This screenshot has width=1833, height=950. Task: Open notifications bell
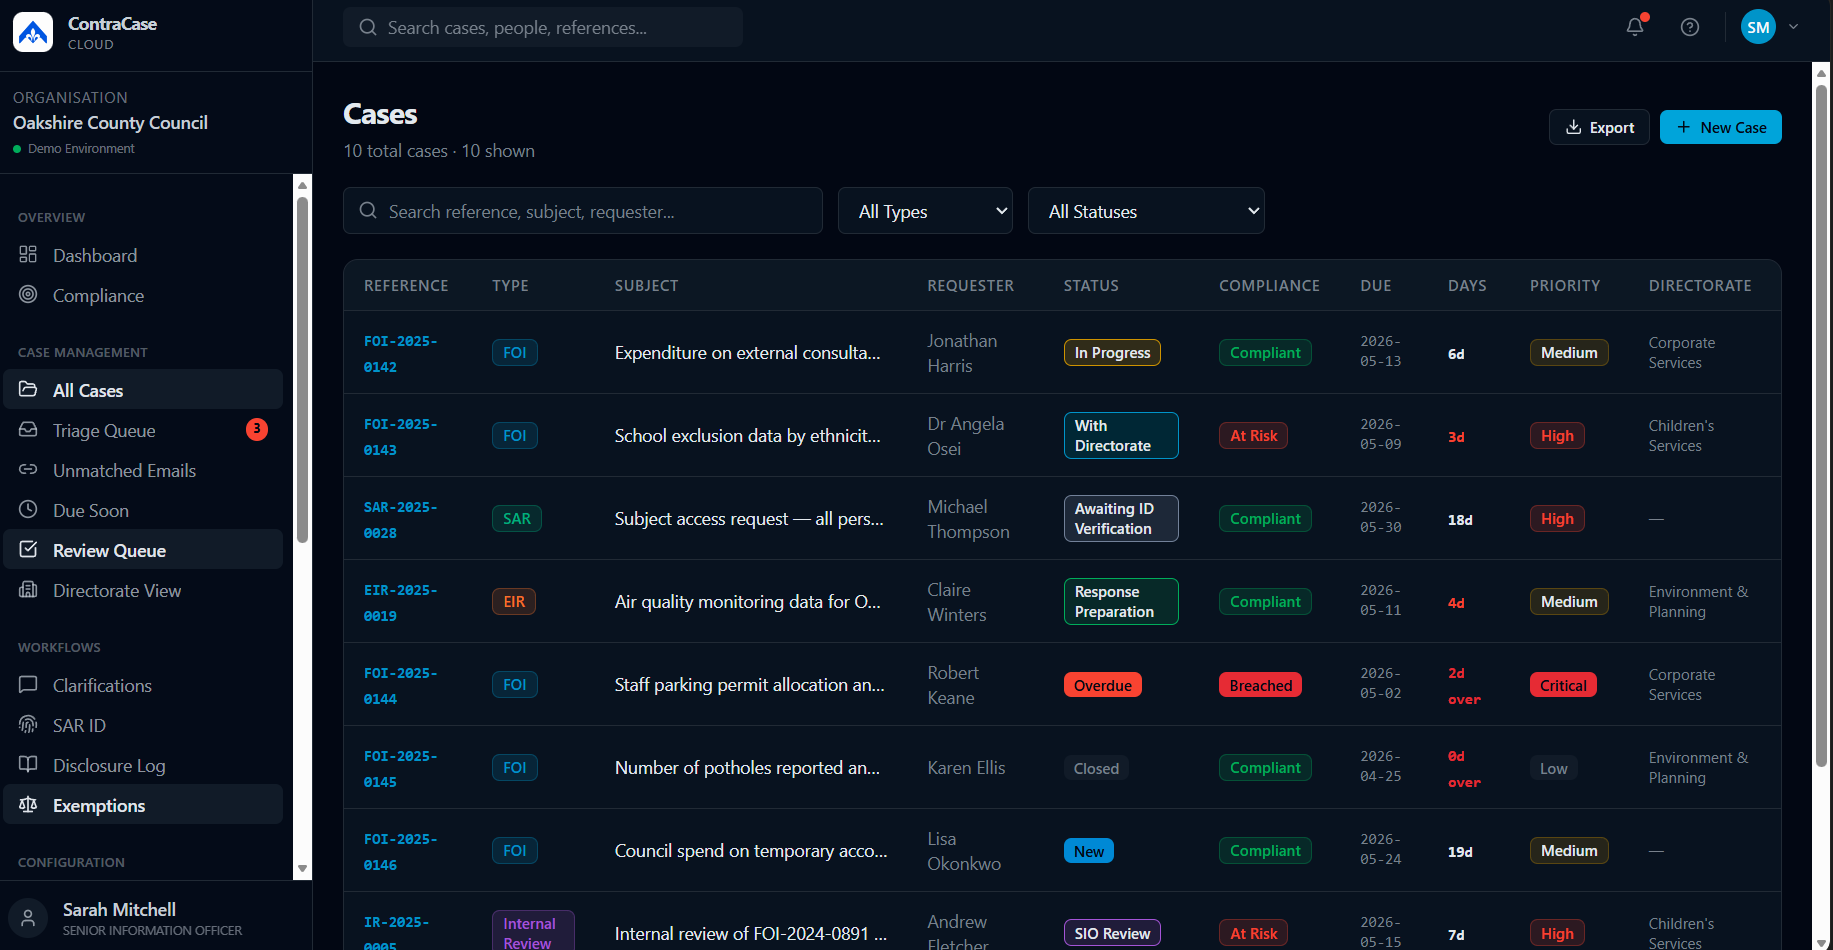pyautogui.click(x=1635, y=27)
